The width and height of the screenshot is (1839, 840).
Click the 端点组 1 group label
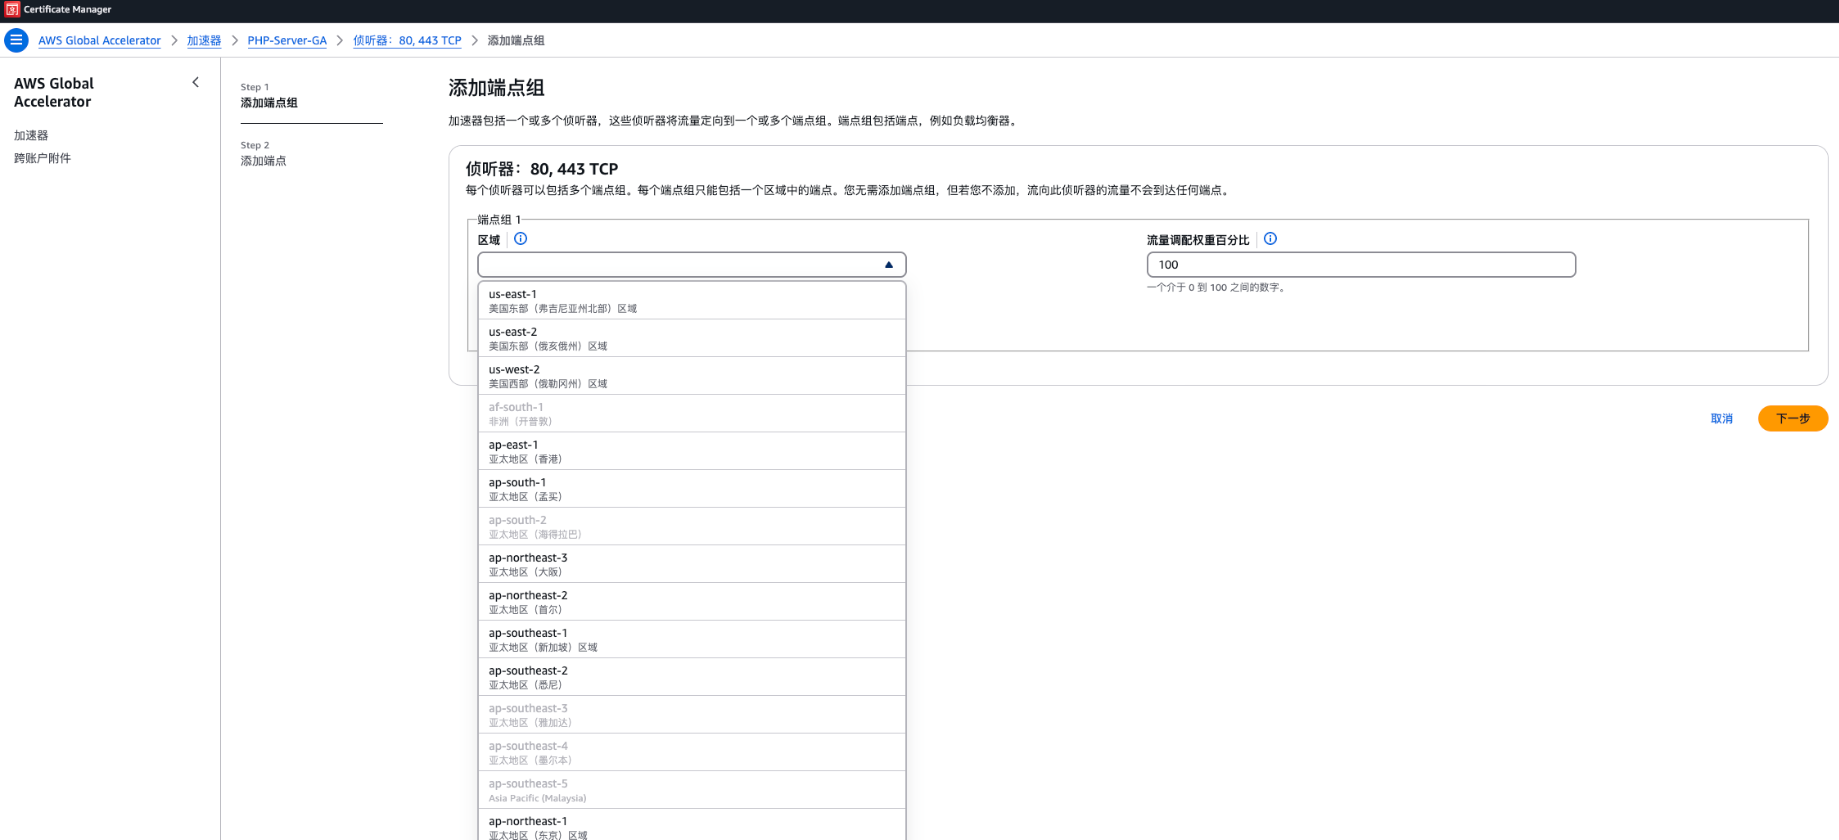coord(499,220)
